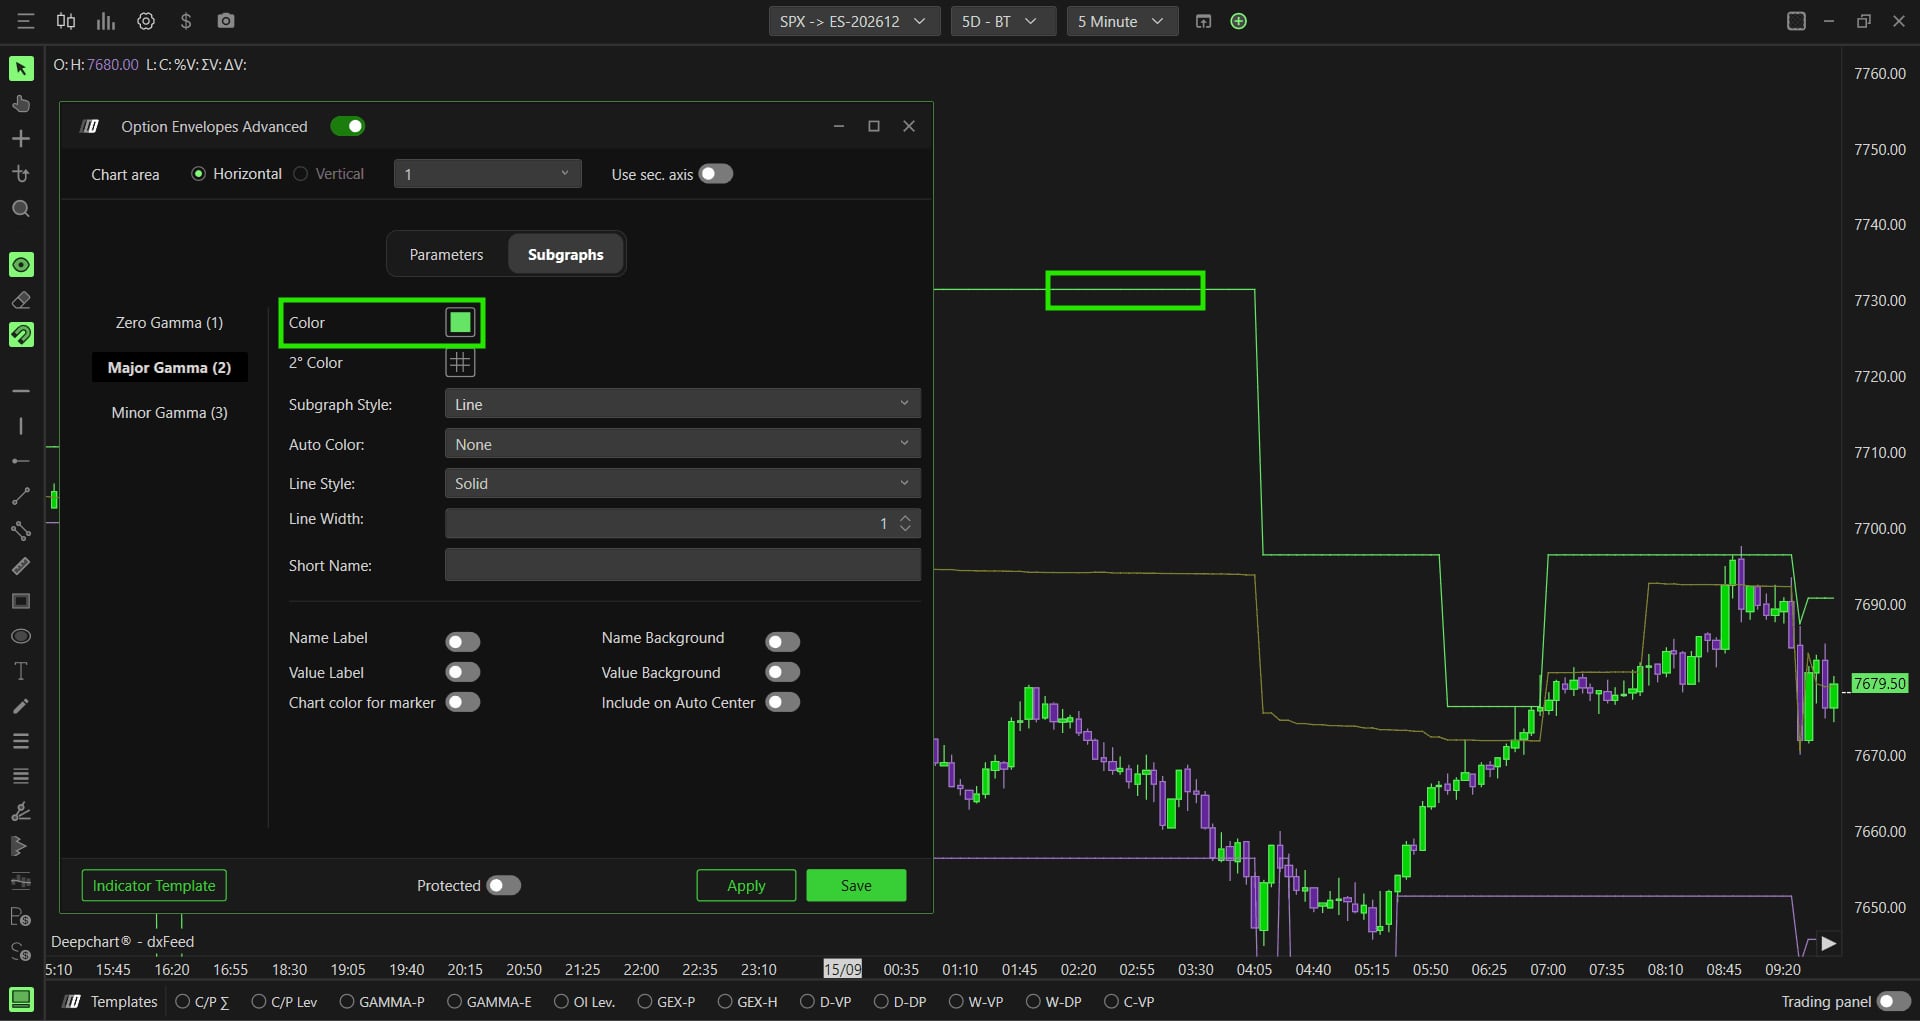The width and height of the screenshot is (1920, 1021).
Task: Select Minor Gamma (3) subgraph
Action: click(169, 412)
